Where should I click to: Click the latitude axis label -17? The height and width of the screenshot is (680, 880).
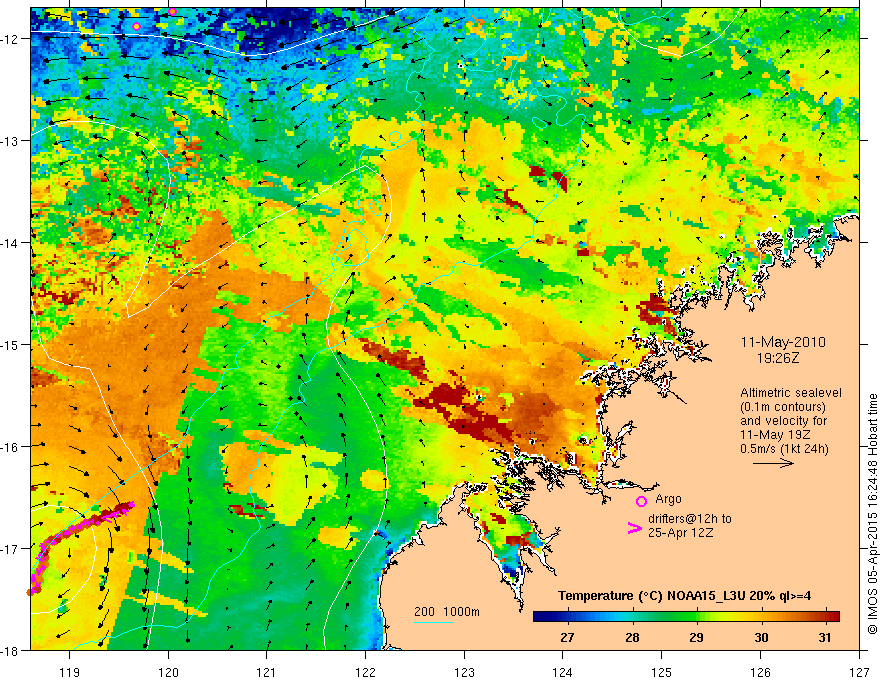10,549
